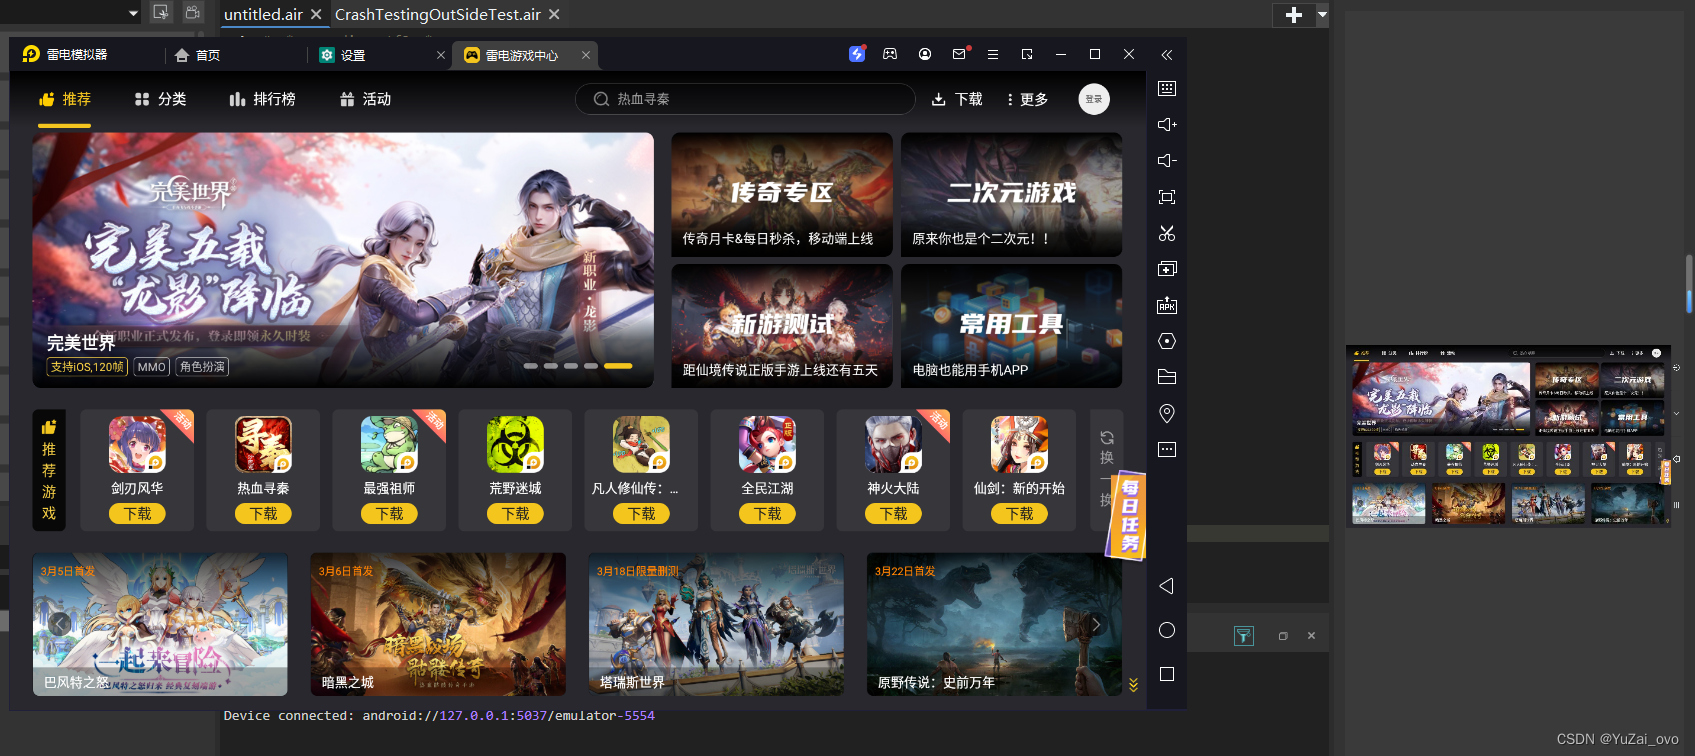Open the 更多 more menu

pyautogui.click(x=1027, y=99)
